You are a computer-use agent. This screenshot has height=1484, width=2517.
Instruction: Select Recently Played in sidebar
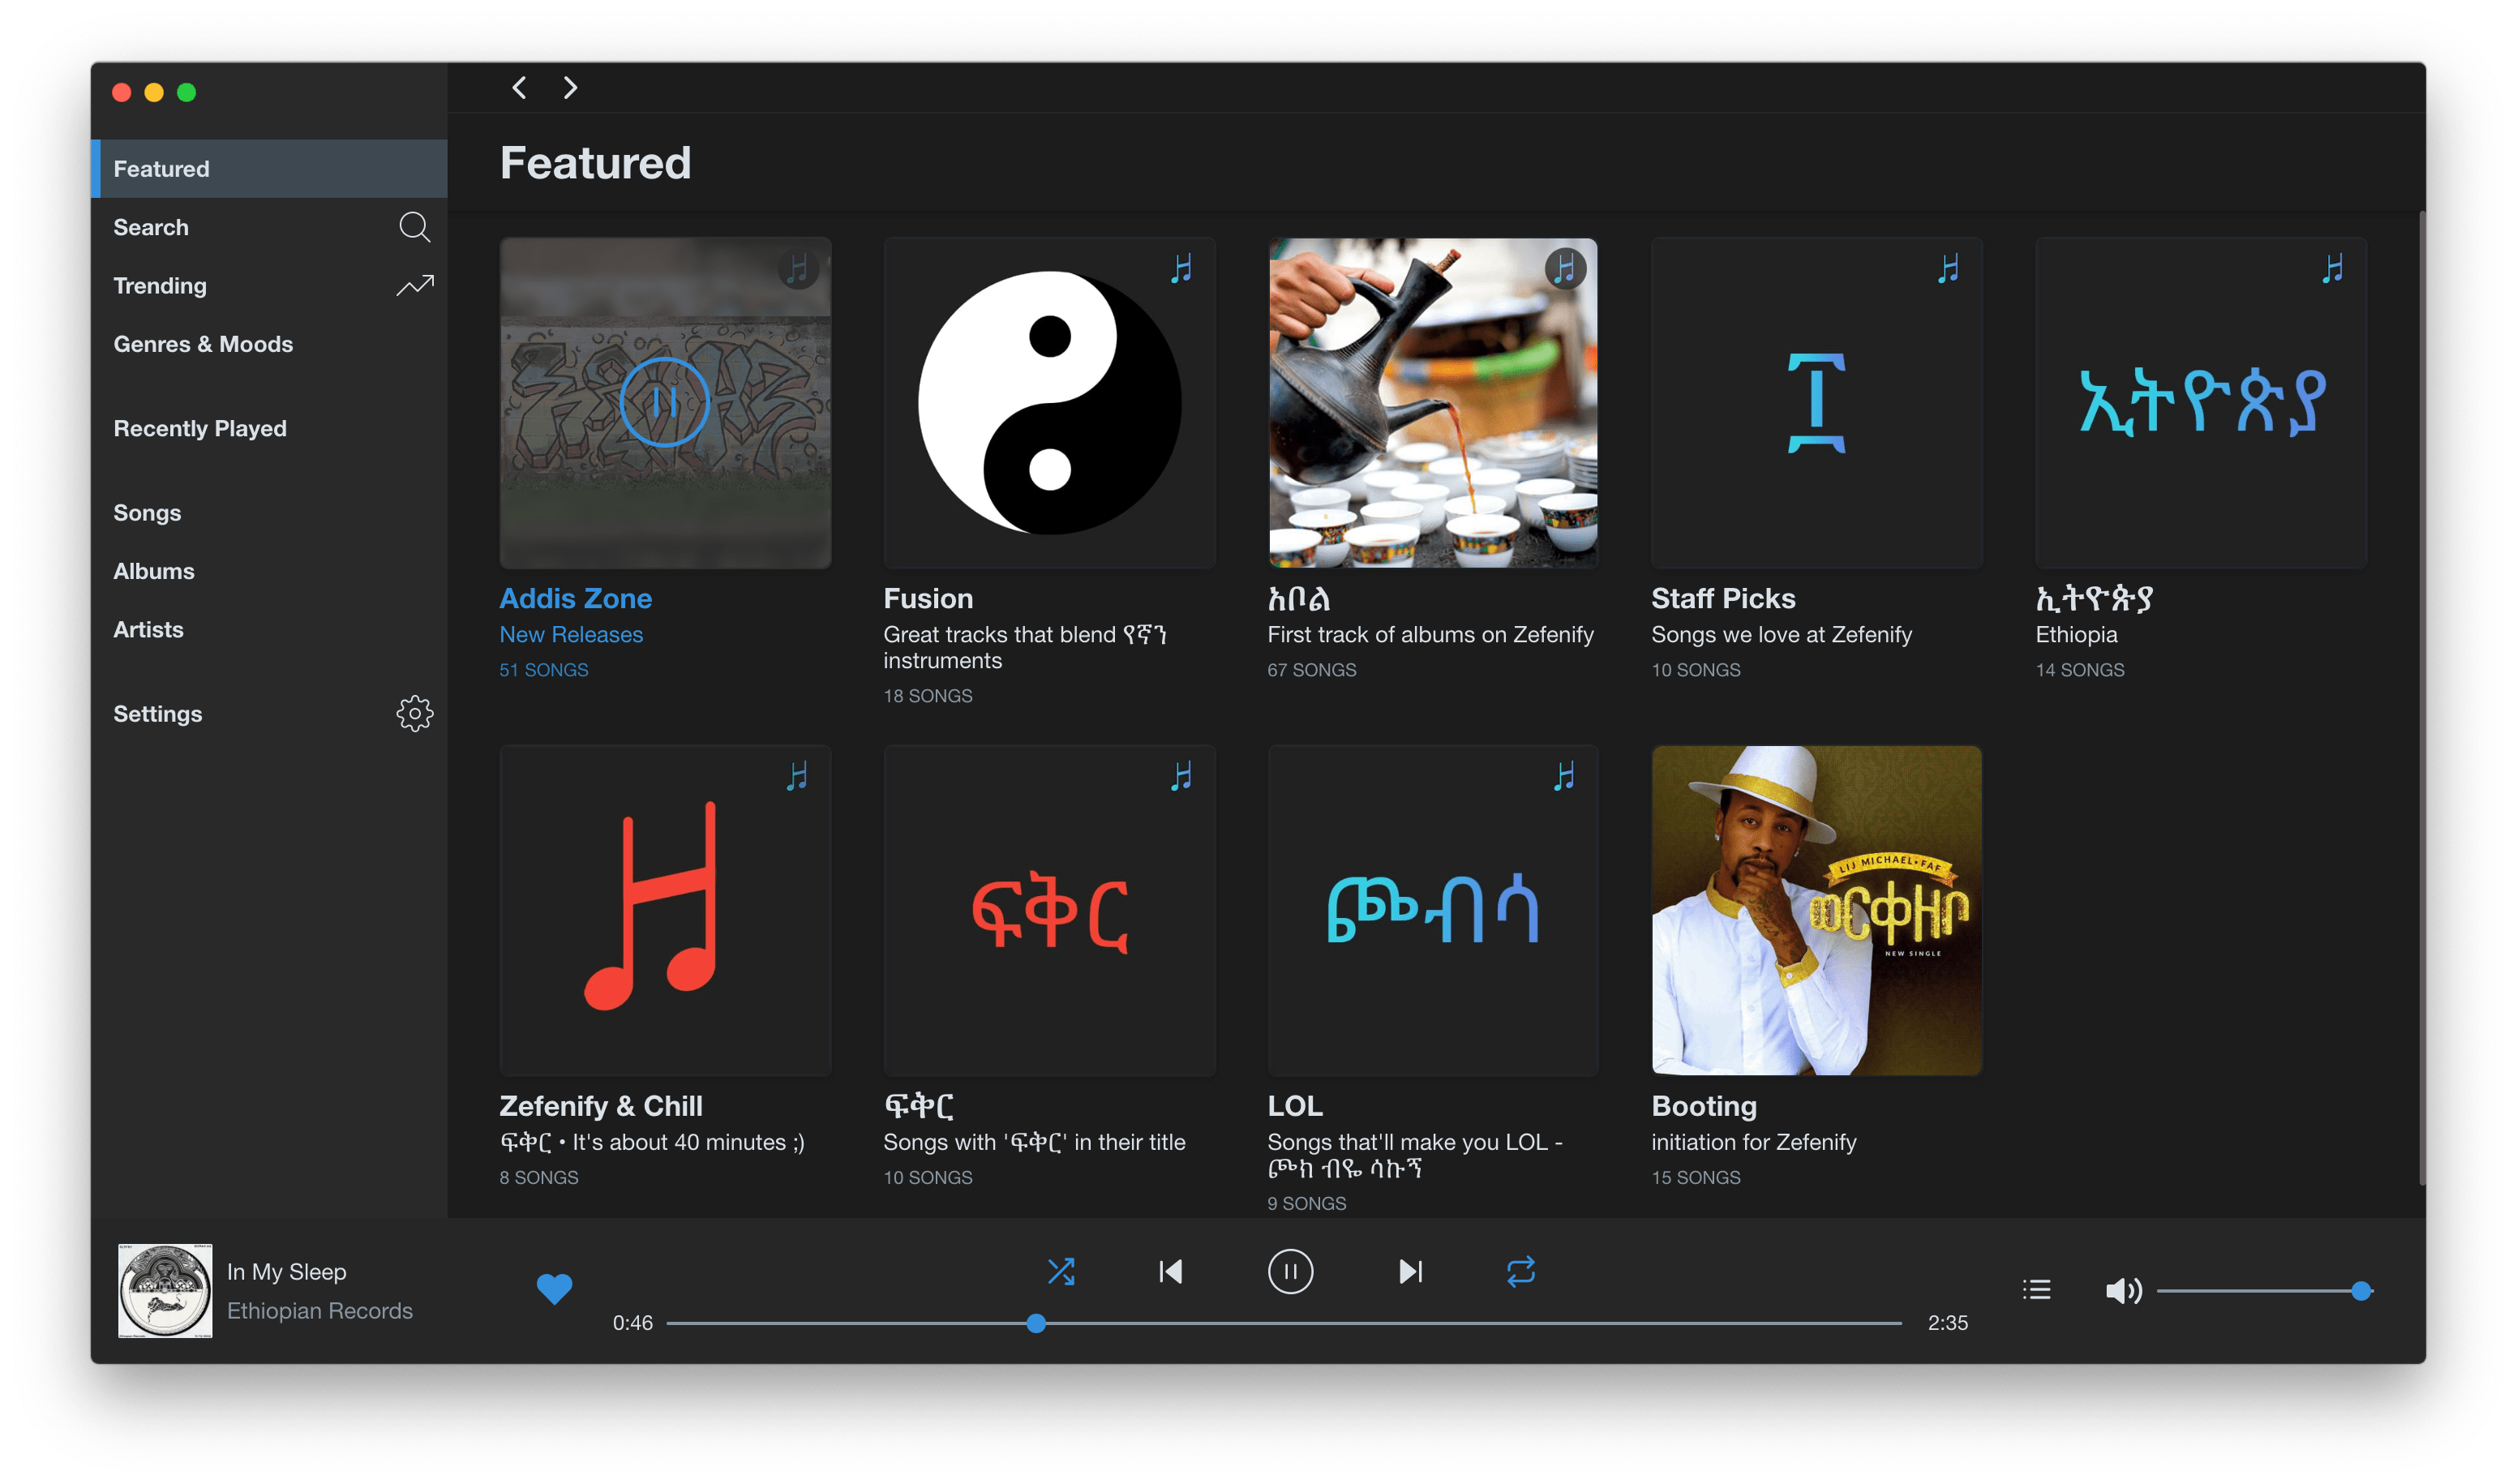pos(200,428)
